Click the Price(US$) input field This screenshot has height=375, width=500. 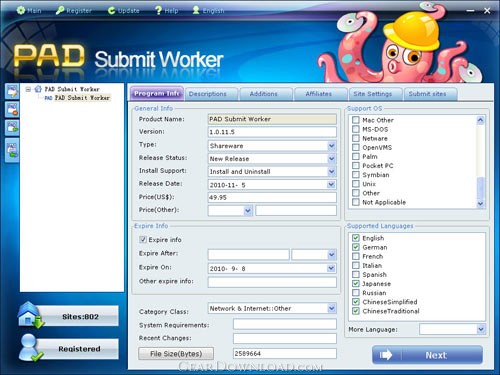click(x=272, y=197)
